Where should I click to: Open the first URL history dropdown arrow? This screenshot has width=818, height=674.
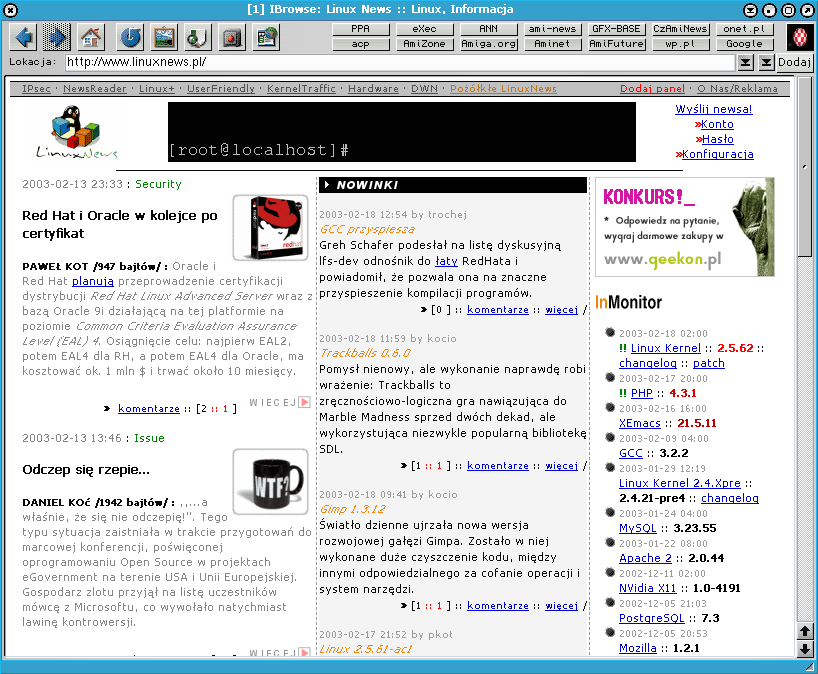pyautogui.click(x=745, y=63)
